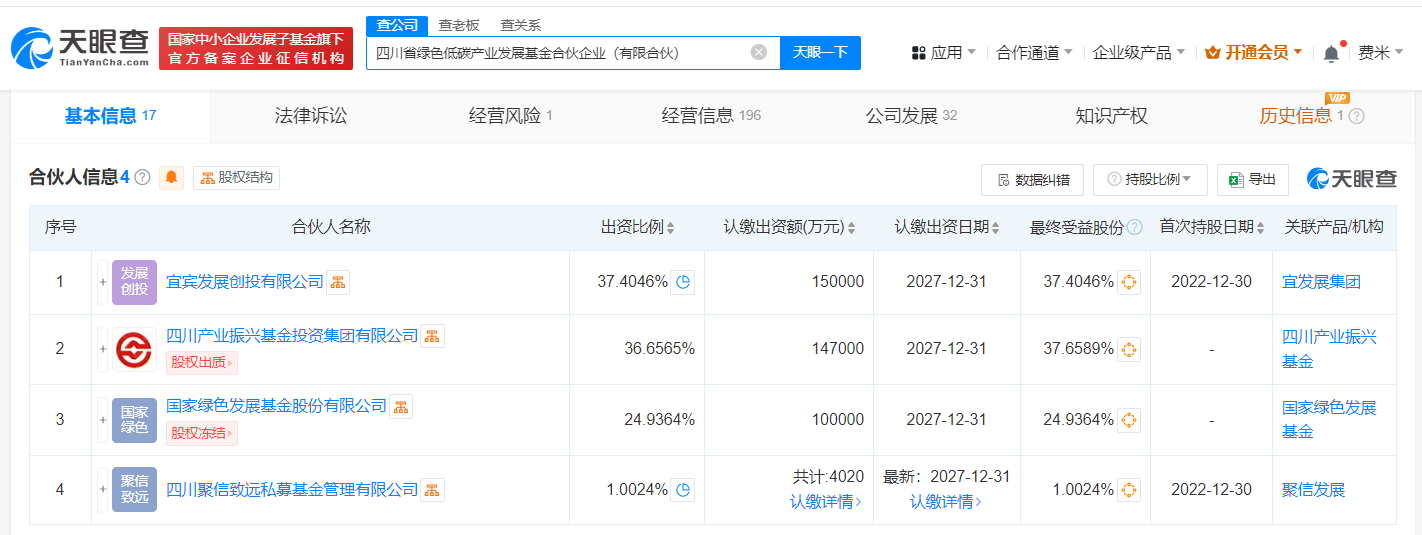The height and width of the screenshot is (535, 1422).
Task: Select the 公司发展 tab
Action: click(x=911, y=116)
